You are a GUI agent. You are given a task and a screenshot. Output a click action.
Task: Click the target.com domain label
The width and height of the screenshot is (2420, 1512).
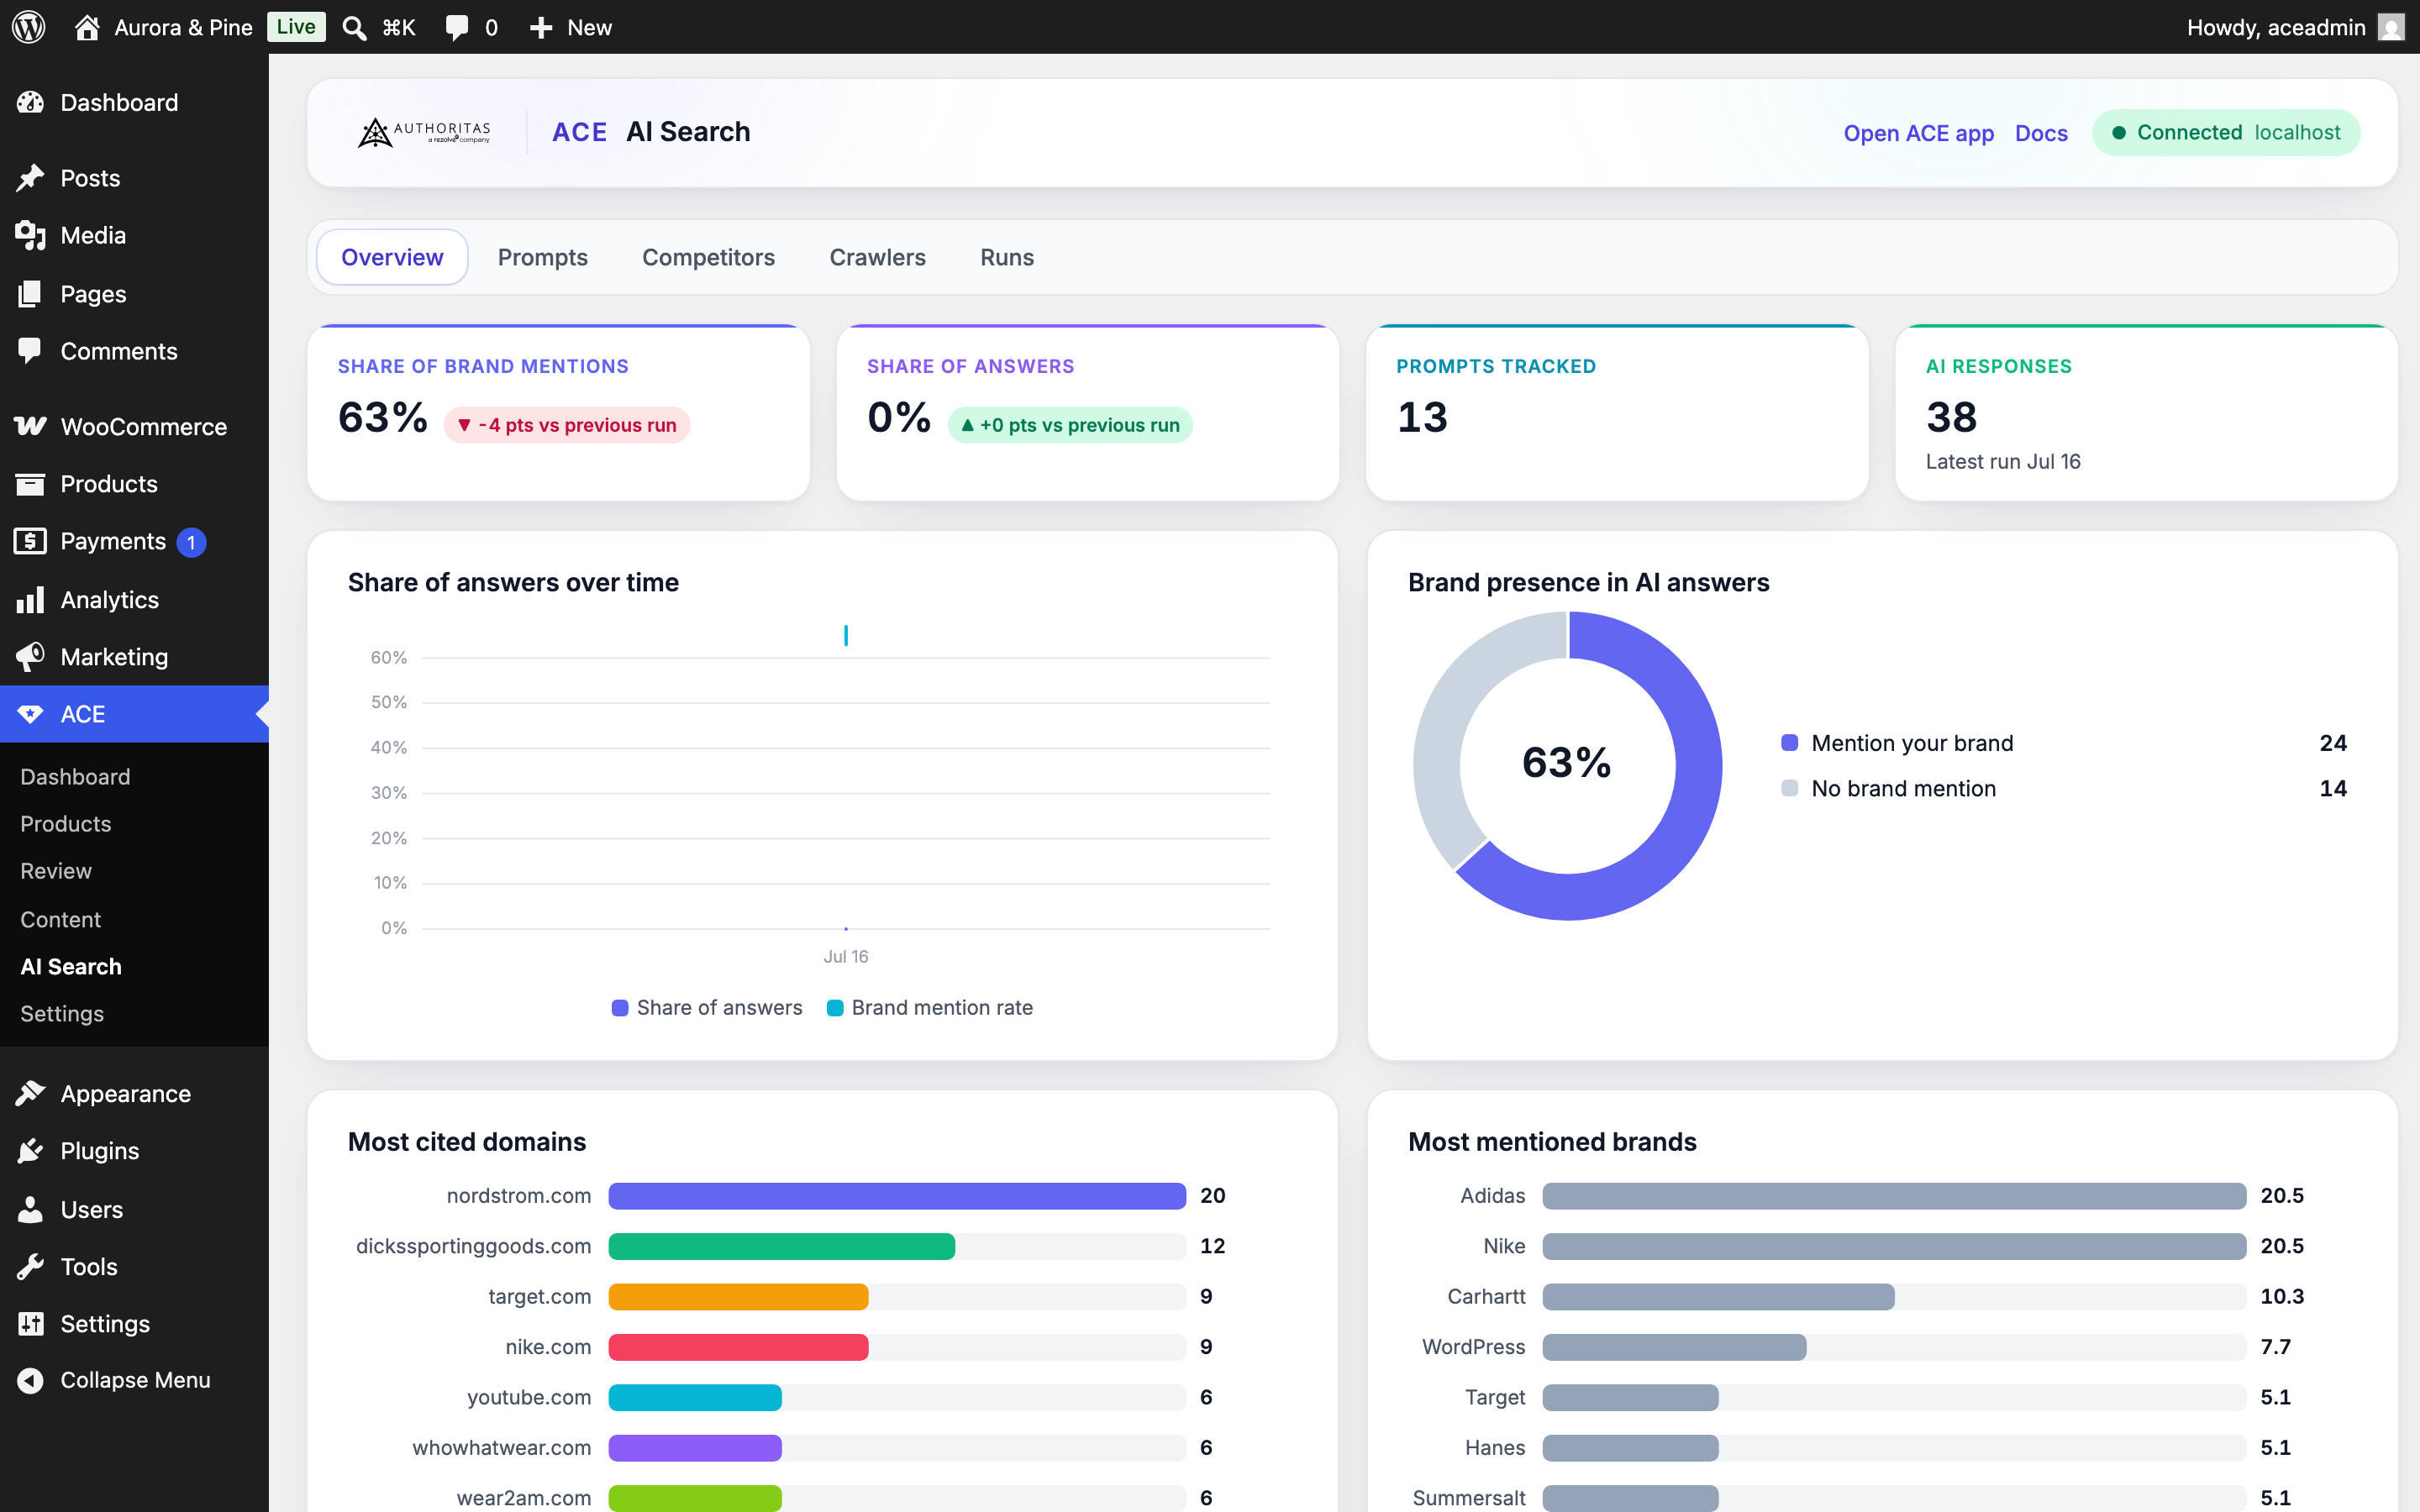coord(540,1296)
